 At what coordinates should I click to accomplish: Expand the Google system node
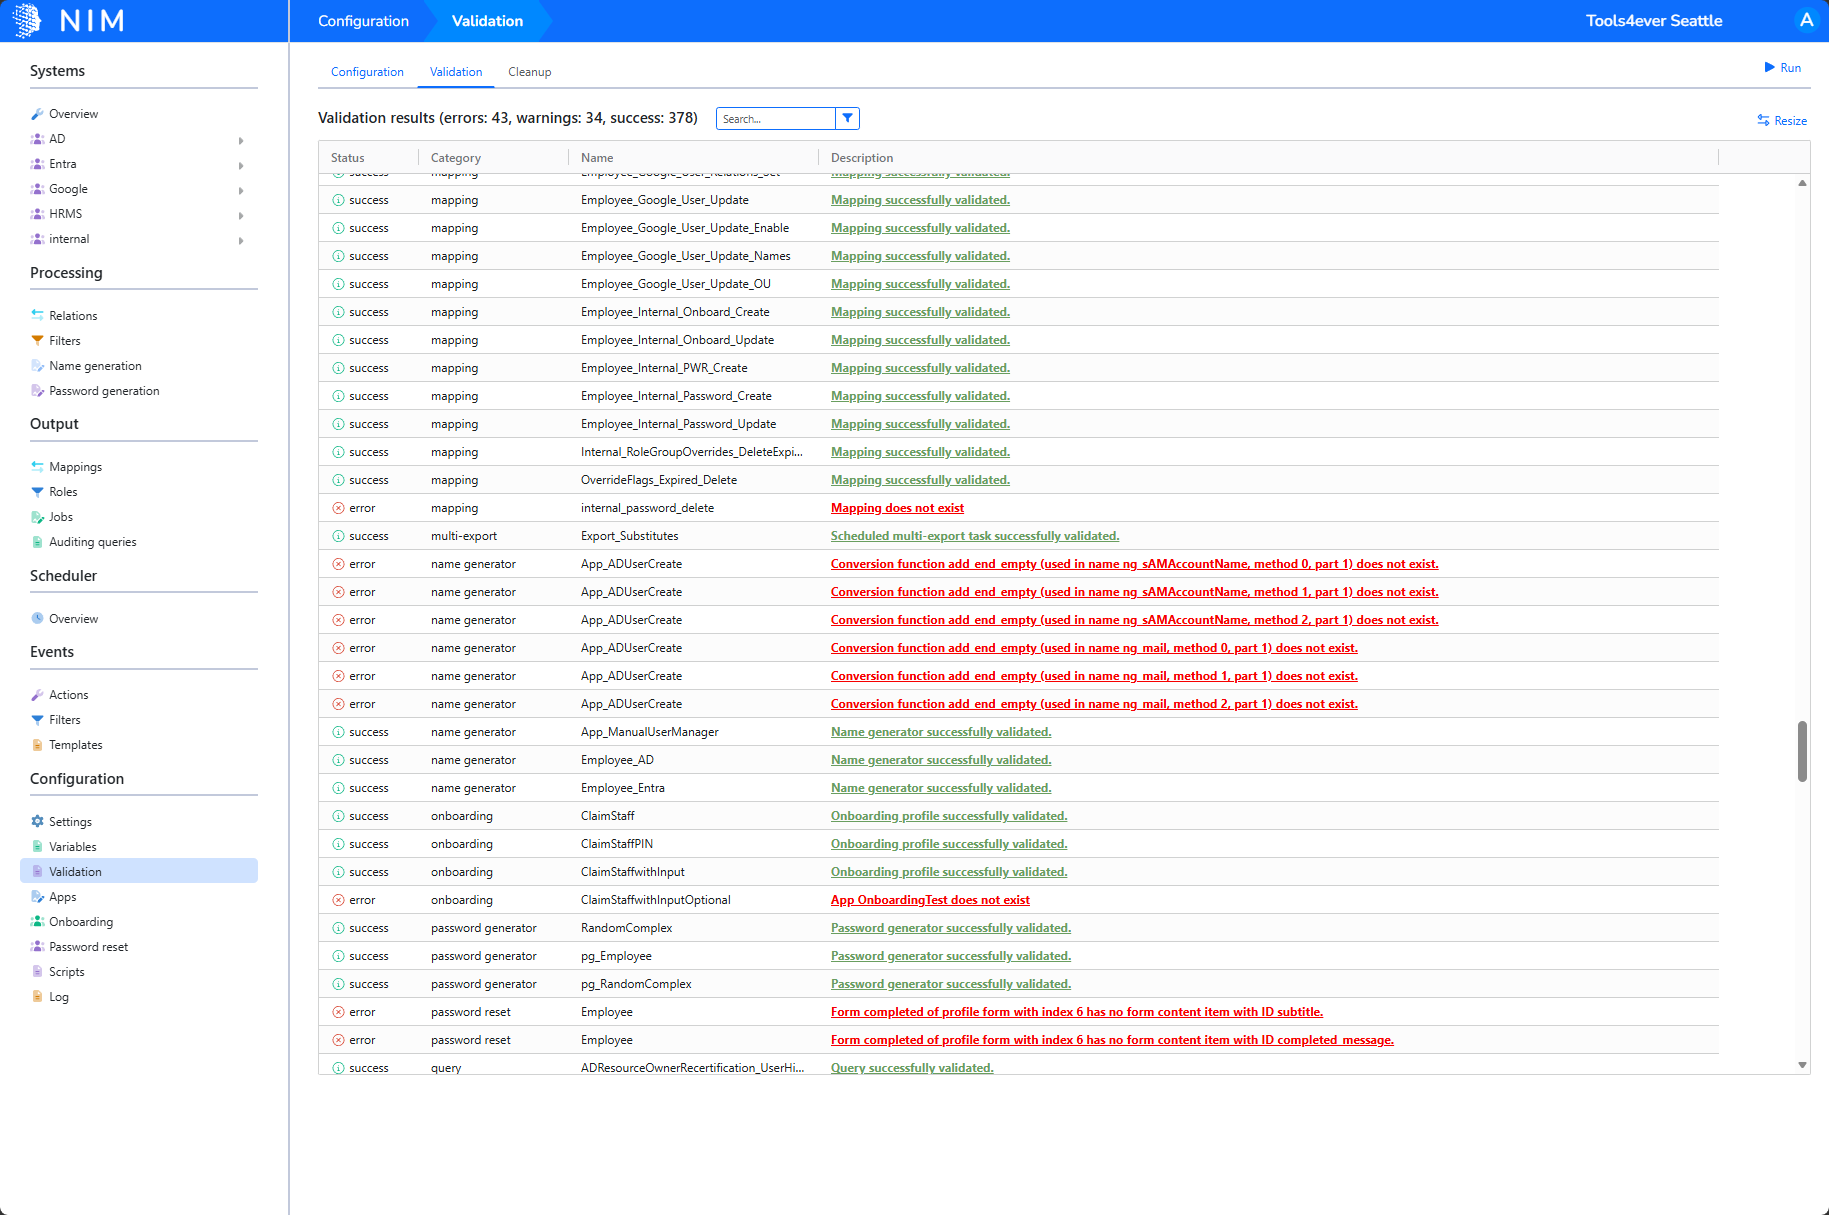(241, 190)
